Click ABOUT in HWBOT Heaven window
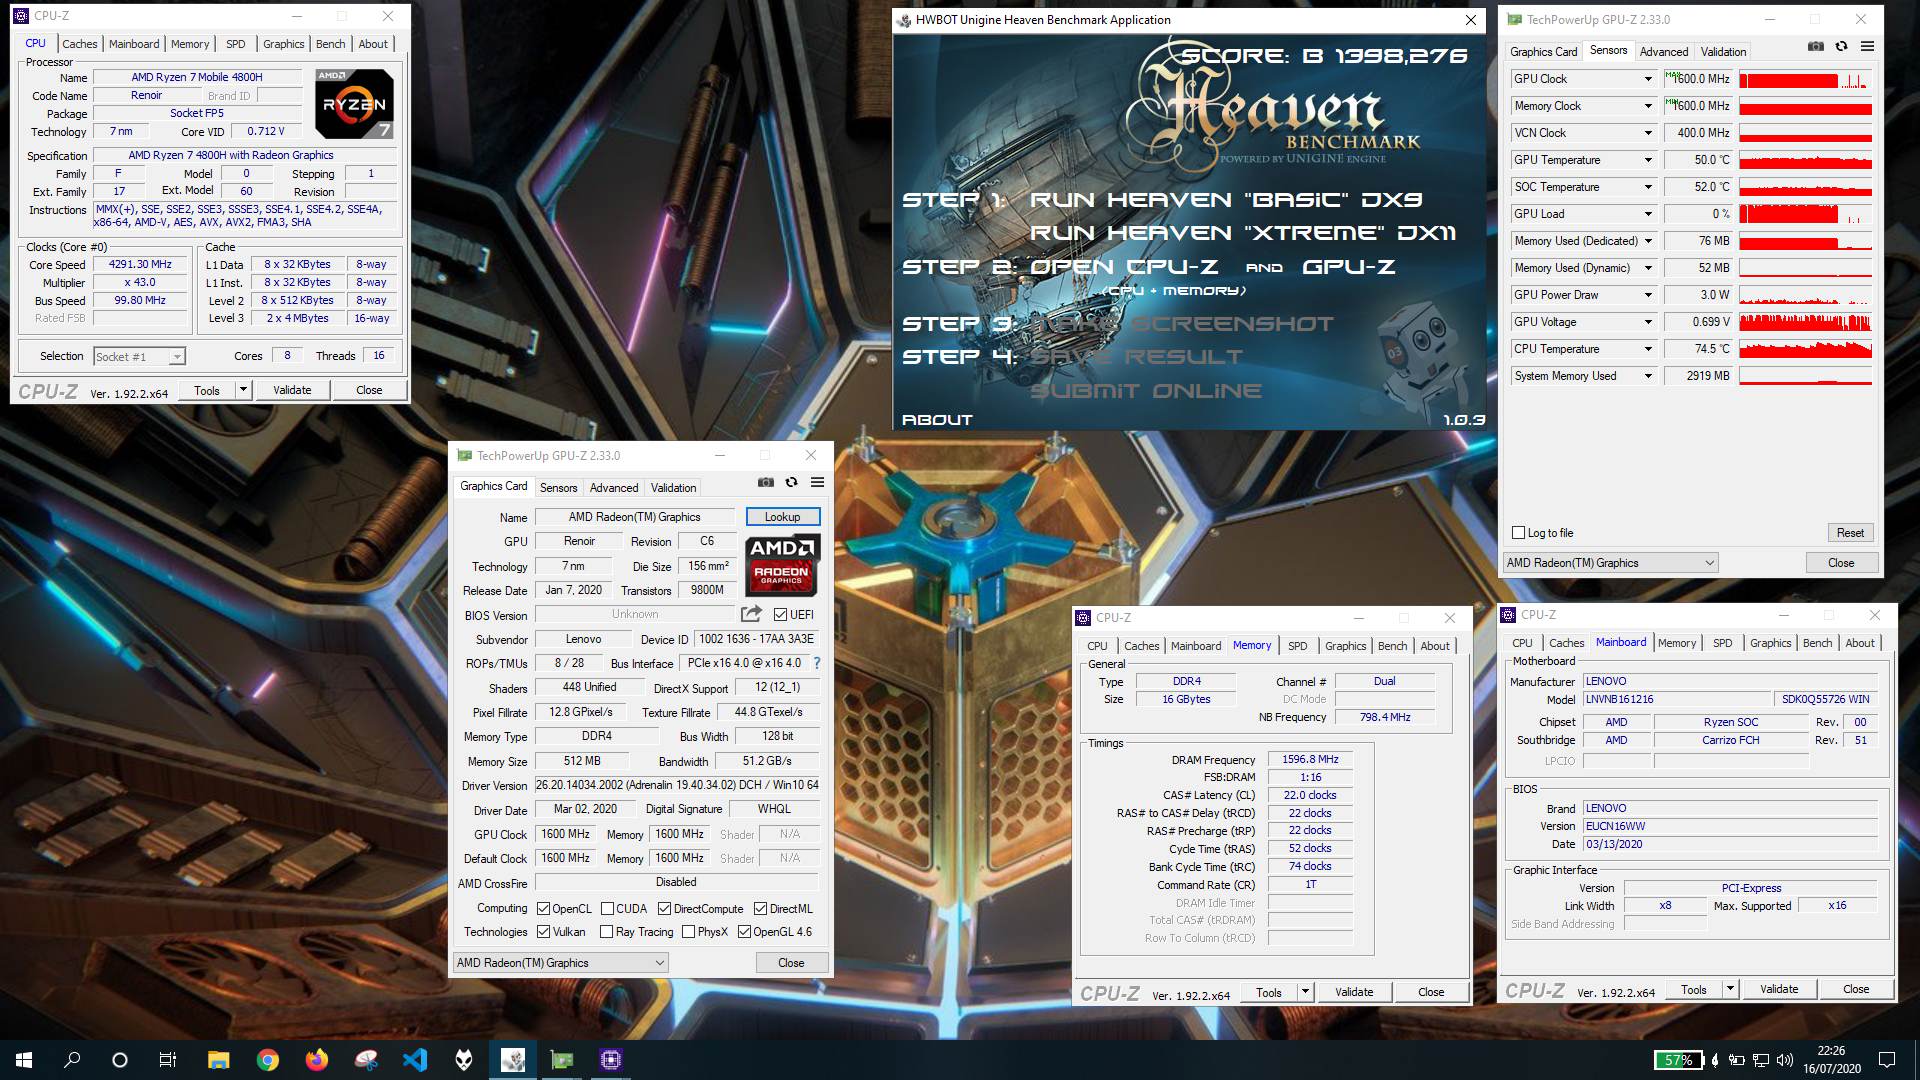 click(x=937, y=420)
